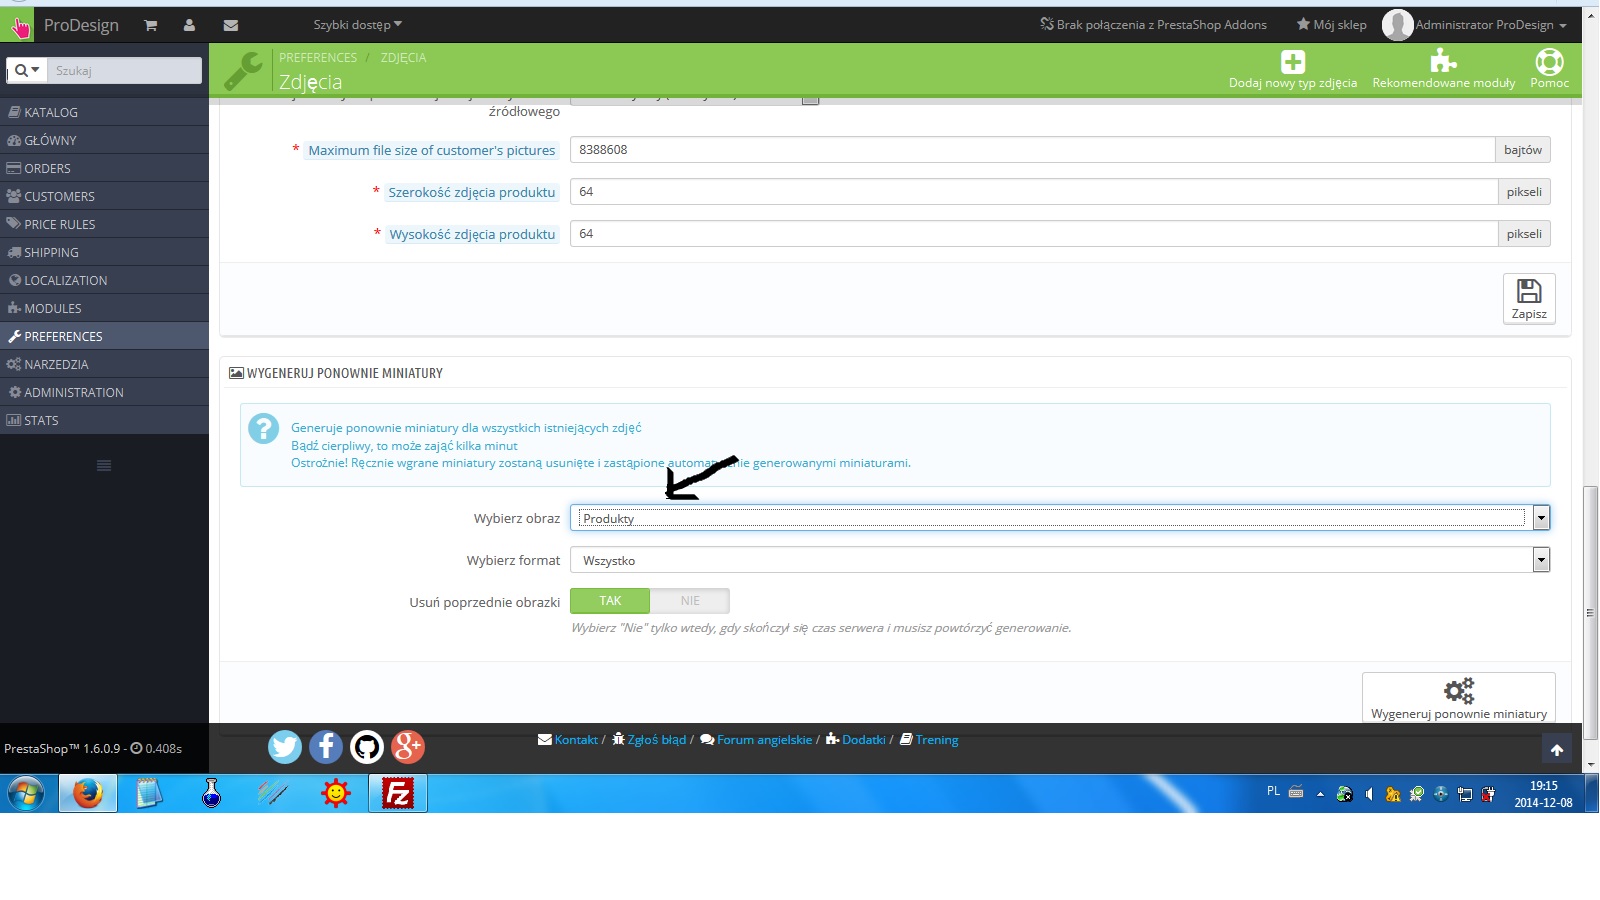The width and height of the screenshot is (1600, 900).
Task: Open KATALOG in the sidebar
Action: click(104, 112)
